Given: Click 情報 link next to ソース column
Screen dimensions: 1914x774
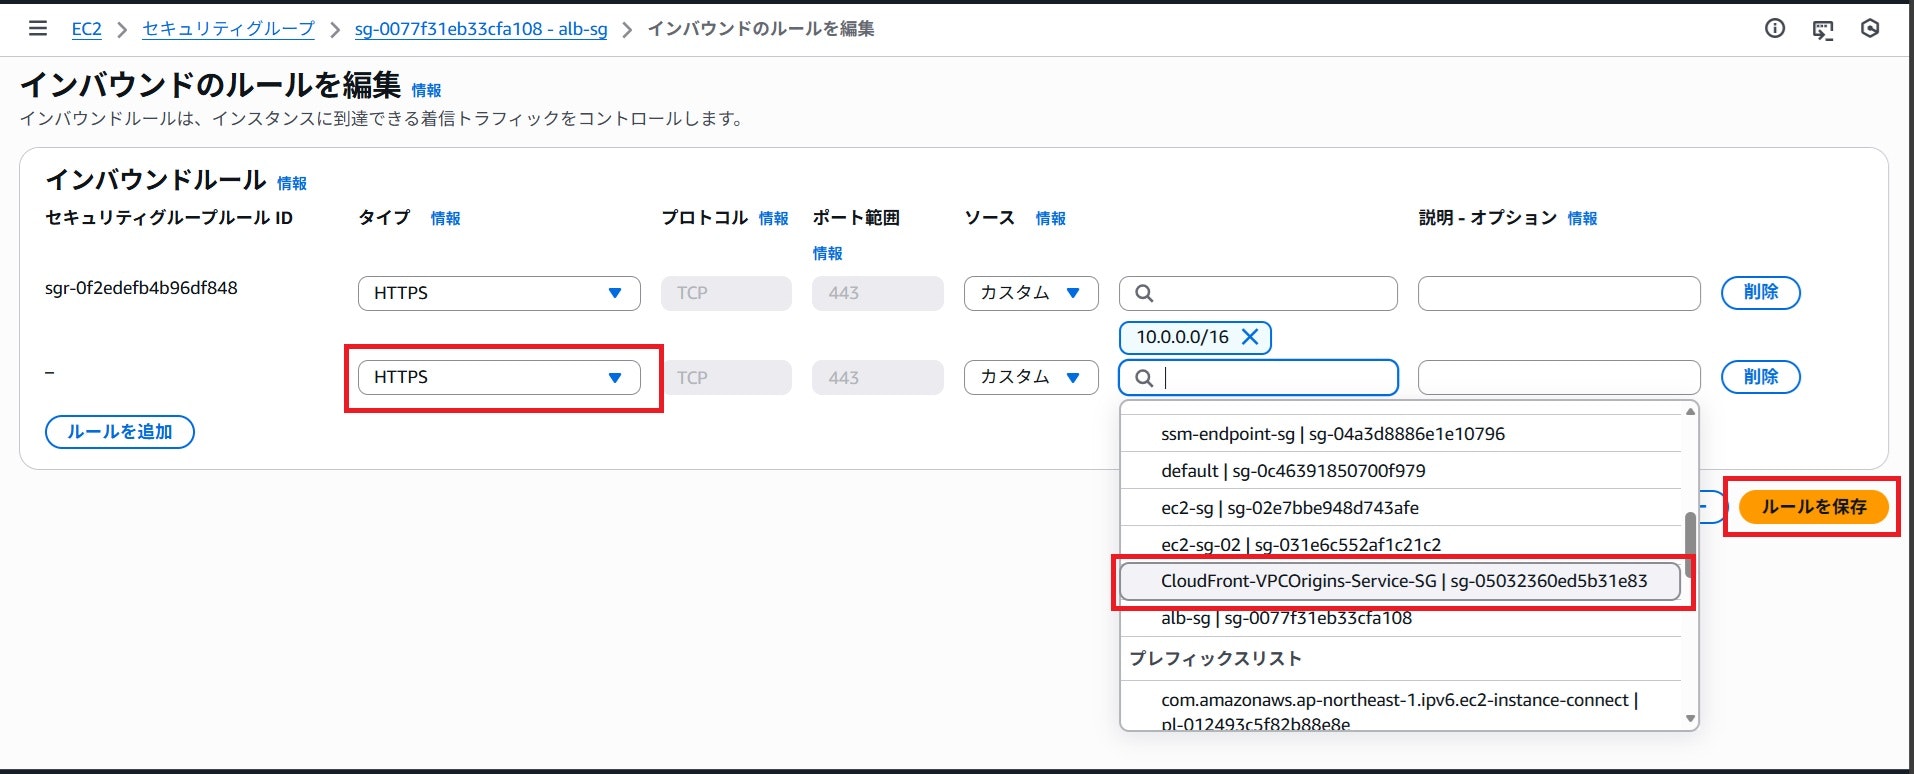Looking at the screenshot, I should (1051, 218).
